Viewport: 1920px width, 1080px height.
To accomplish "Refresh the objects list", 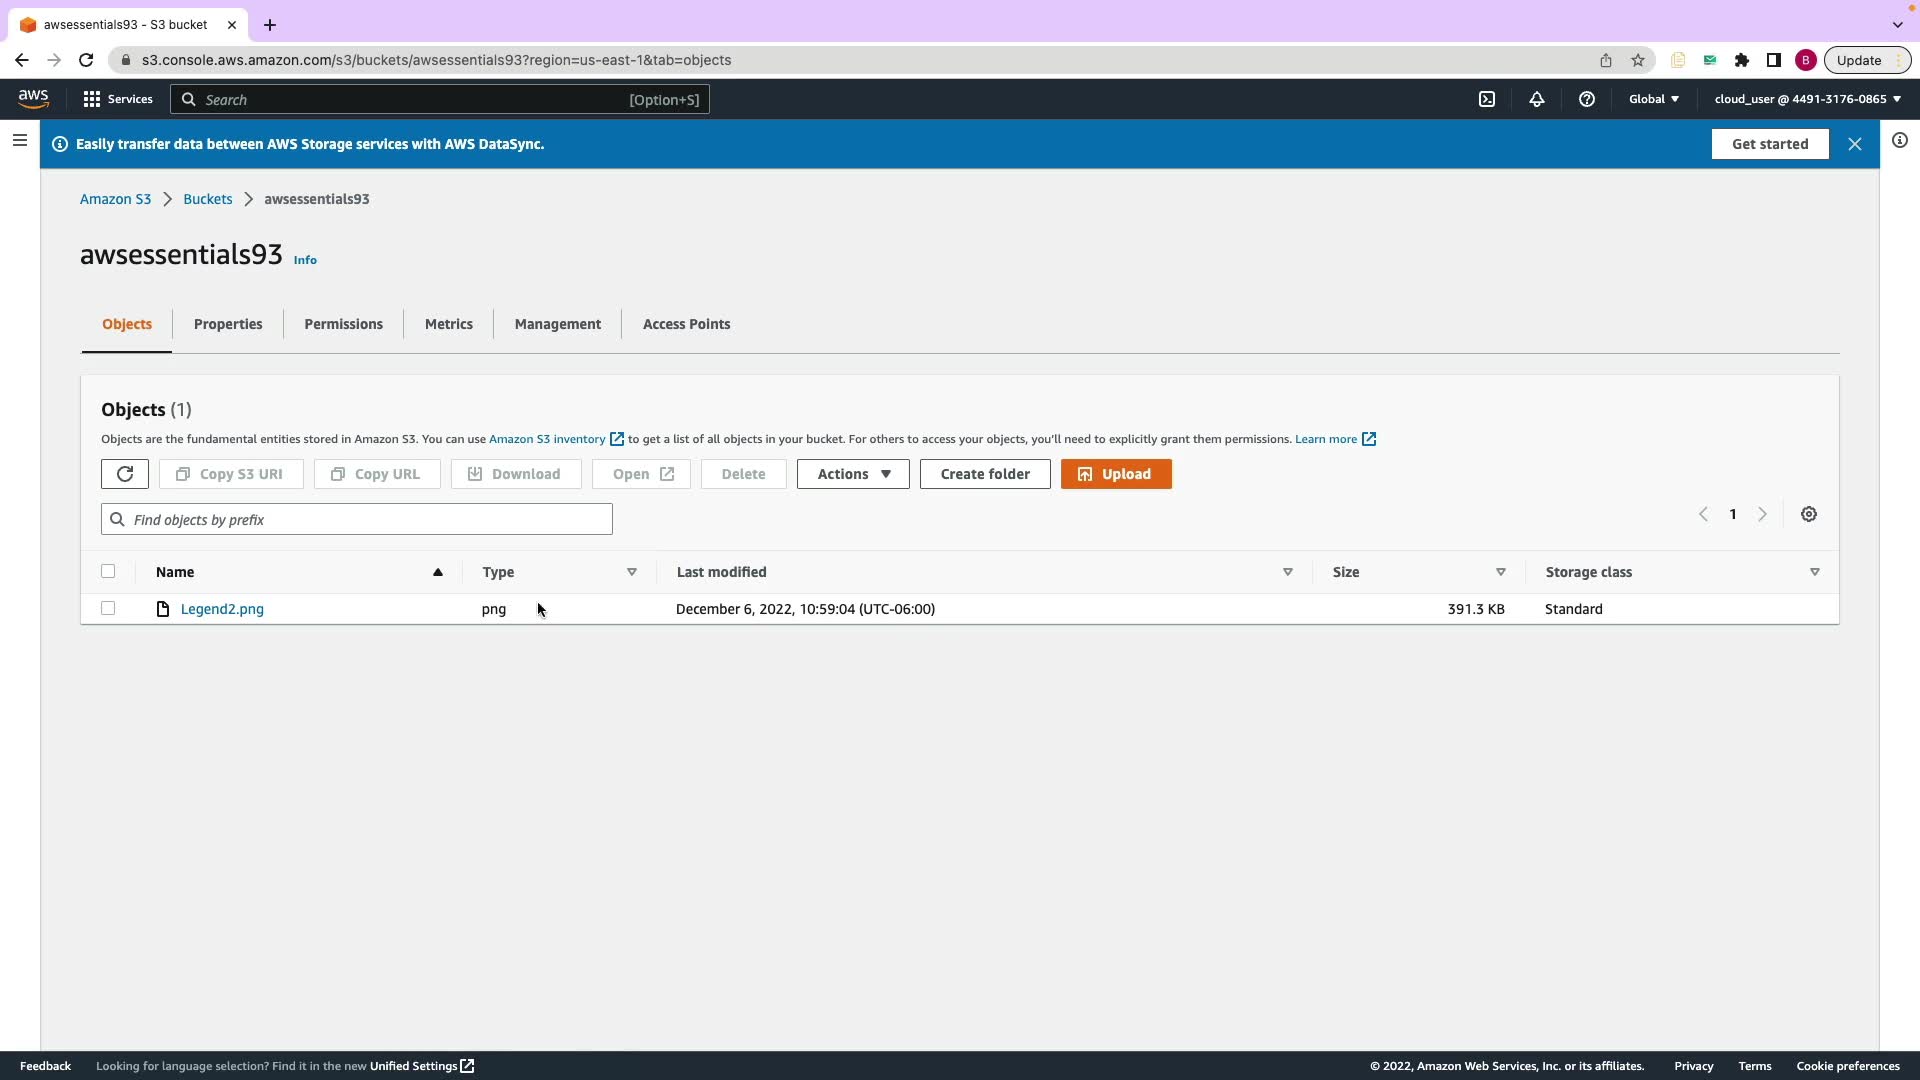I will click(125, 474).
